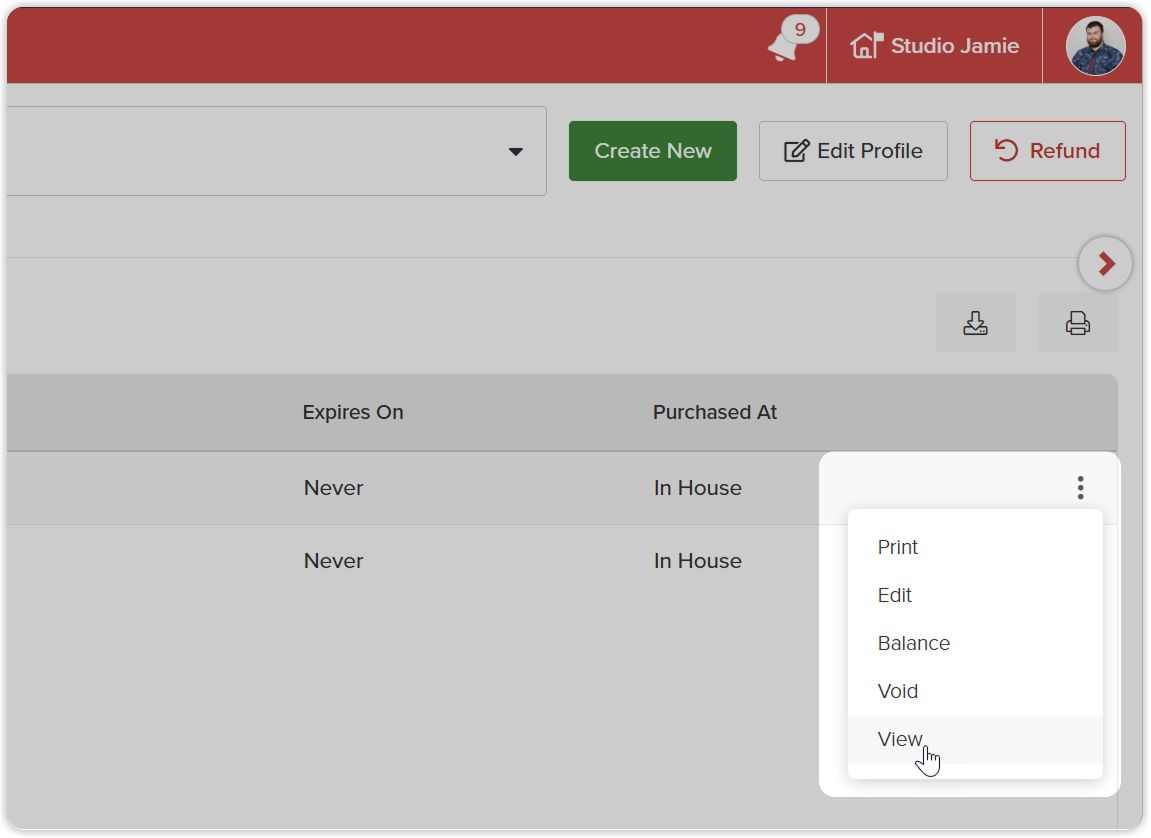Image resolution: width=1151 pixels, height=838 pixels.
Task: Select Void from the context menu
Action: [x=975, y=691]
